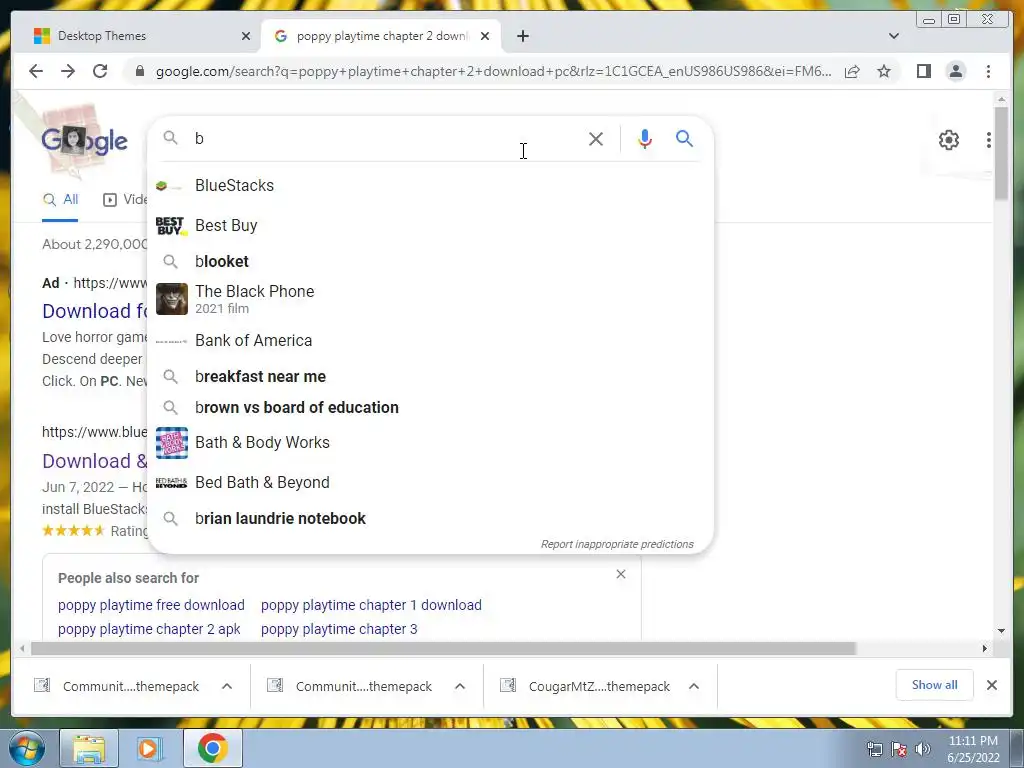
Task: Pick the blooket suggestion
Action: tap(430, 261)
